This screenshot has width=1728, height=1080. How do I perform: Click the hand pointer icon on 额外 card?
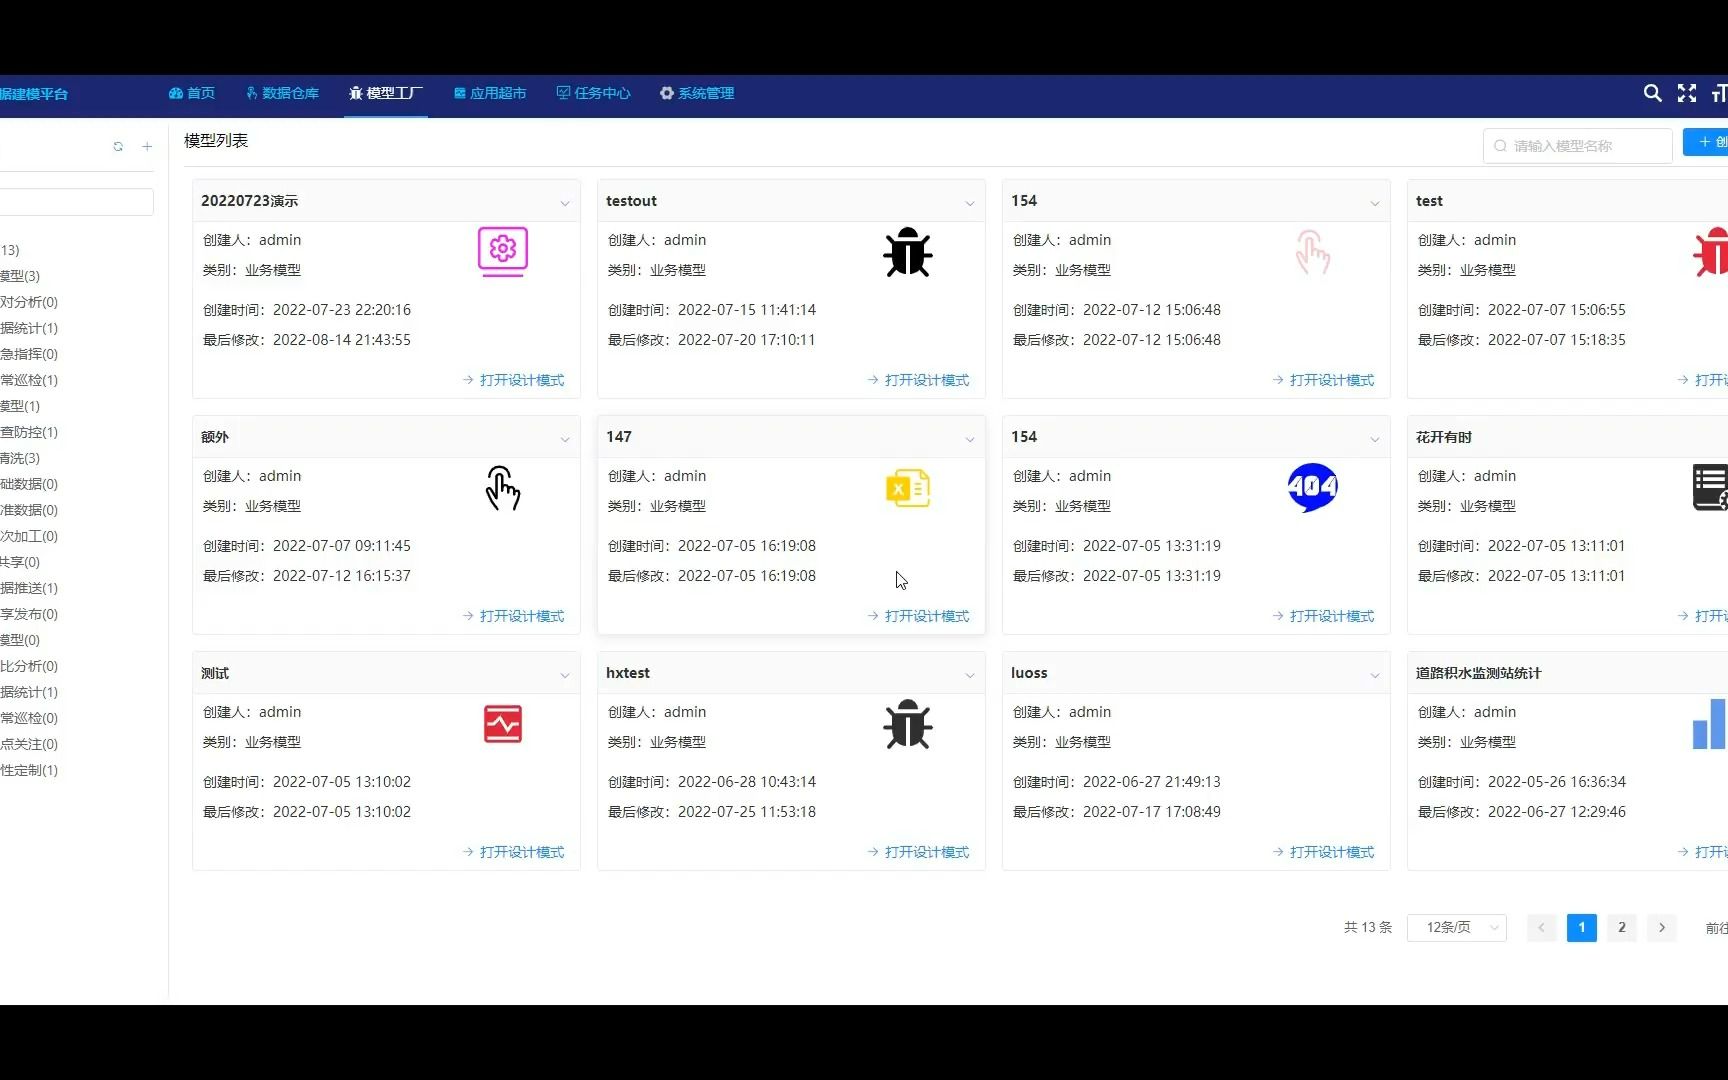pos(503,488)
